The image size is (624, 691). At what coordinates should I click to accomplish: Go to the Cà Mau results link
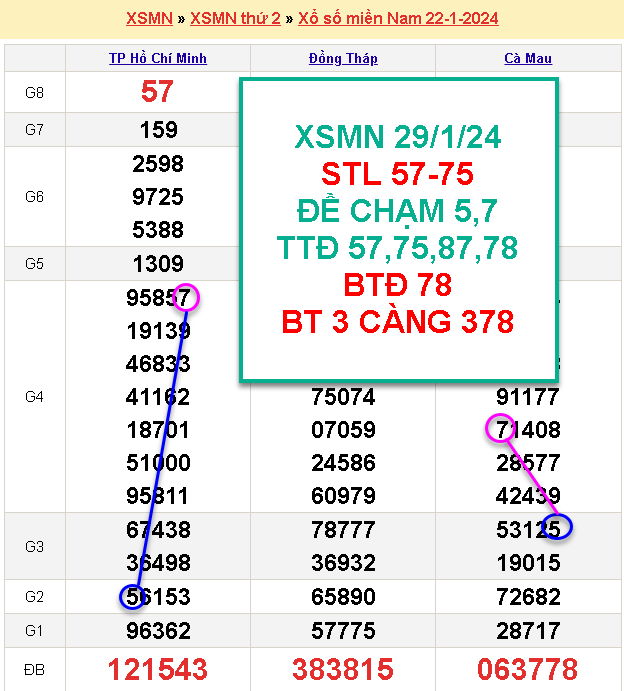(x=528, y=58)
